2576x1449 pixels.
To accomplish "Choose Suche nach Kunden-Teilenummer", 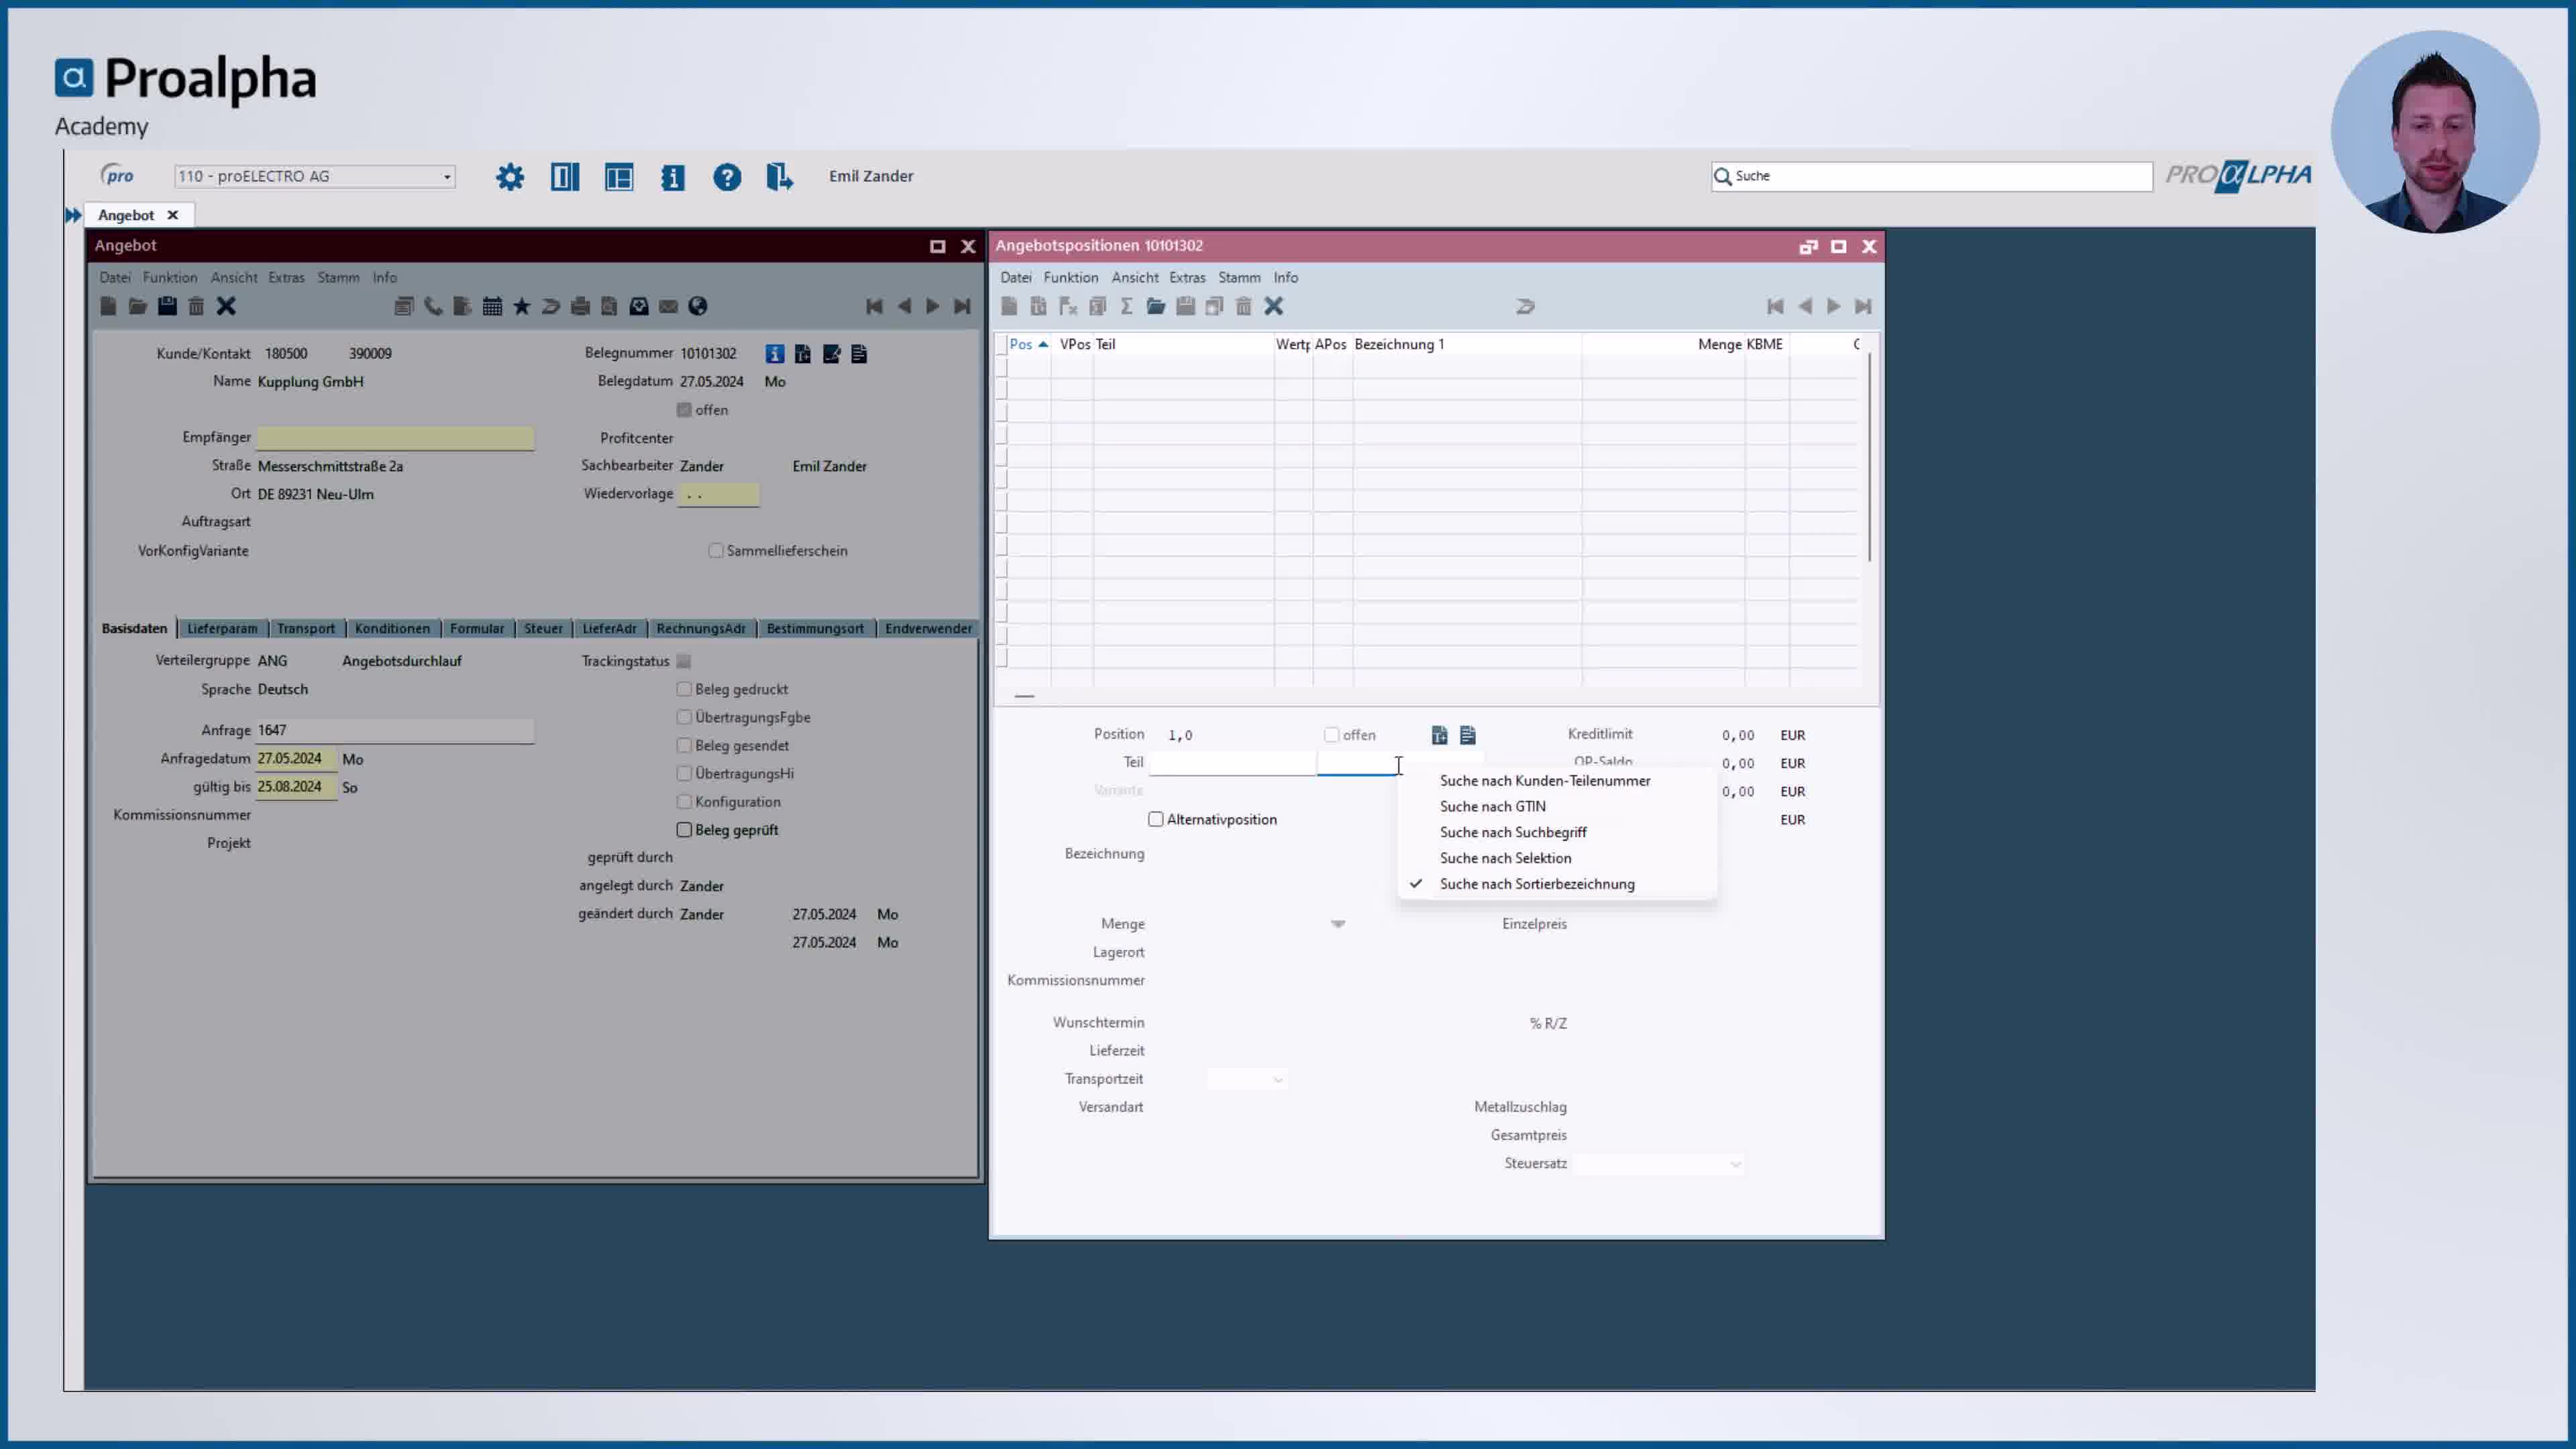I will (x=1545, y=781).
